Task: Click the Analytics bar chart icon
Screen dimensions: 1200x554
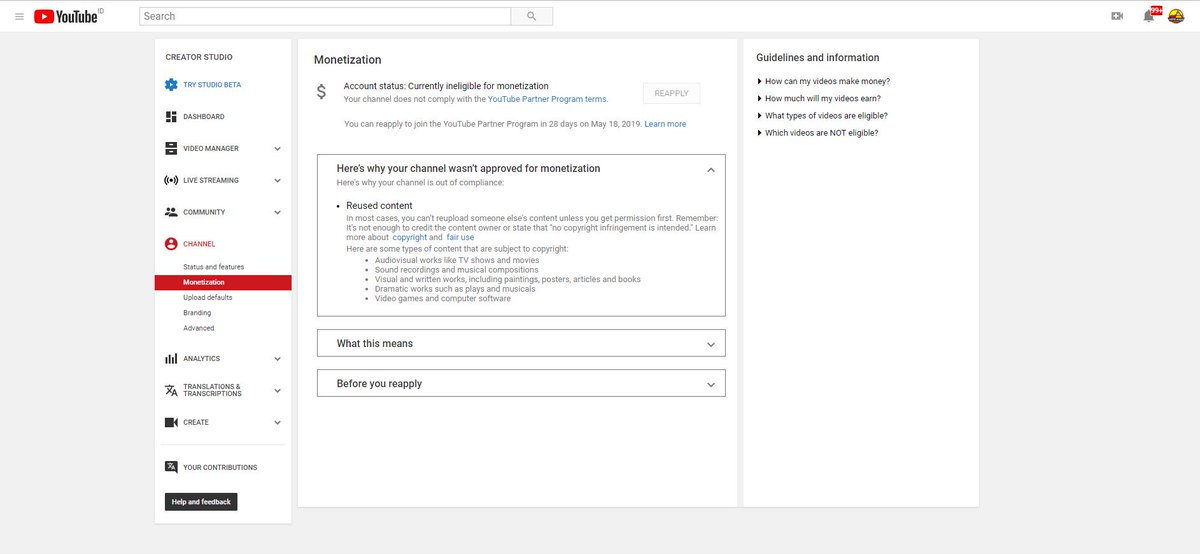Action: [x=171, y=359]
